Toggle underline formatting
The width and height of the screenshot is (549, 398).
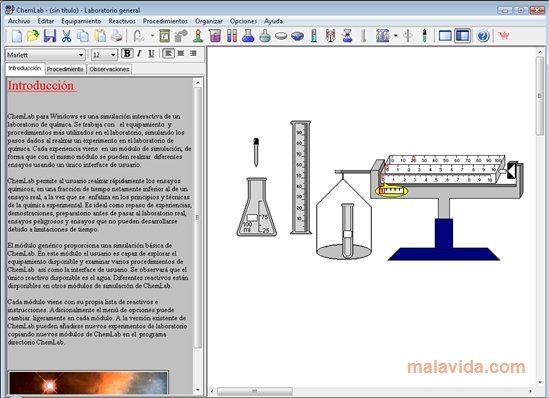point(151,54)
